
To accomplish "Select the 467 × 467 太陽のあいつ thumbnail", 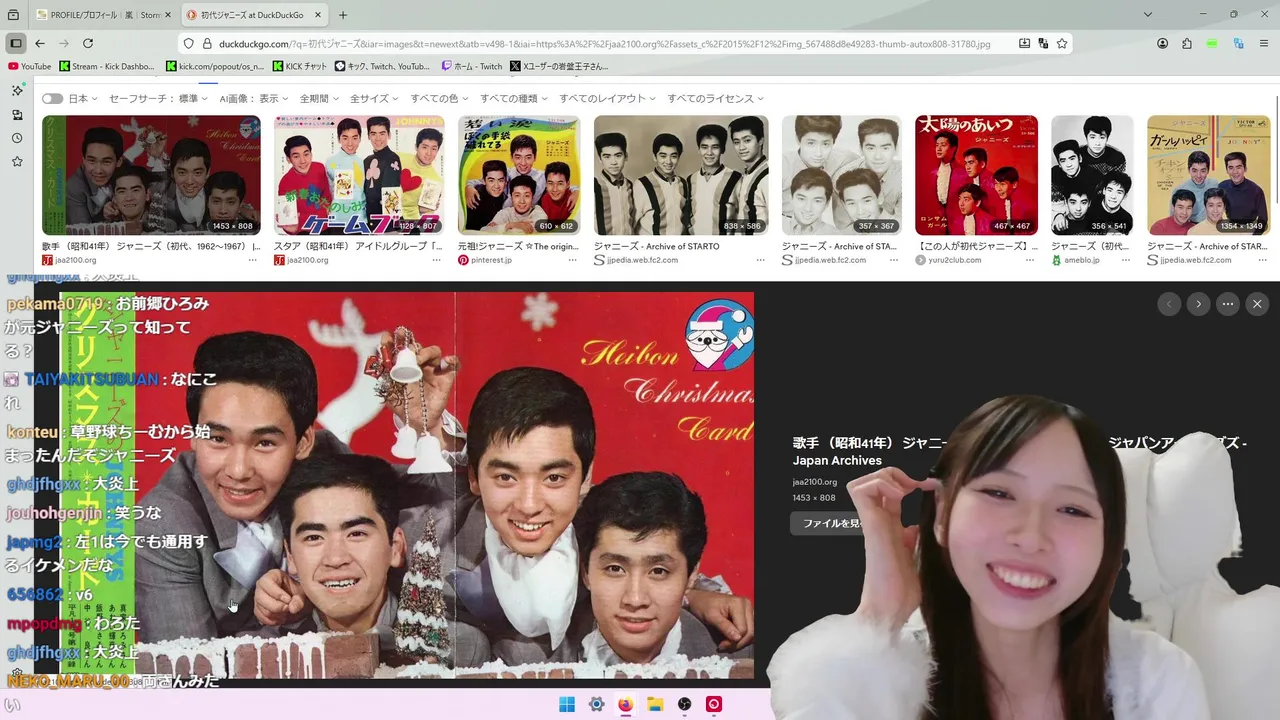I will pos(976,175).
